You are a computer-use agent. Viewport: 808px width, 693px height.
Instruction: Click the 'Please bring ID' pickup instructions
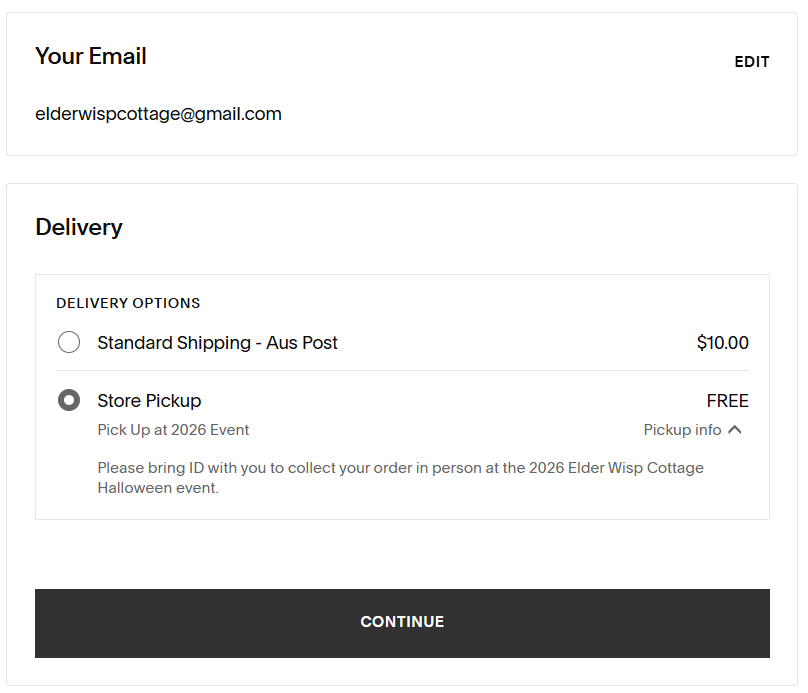(400, 468)
